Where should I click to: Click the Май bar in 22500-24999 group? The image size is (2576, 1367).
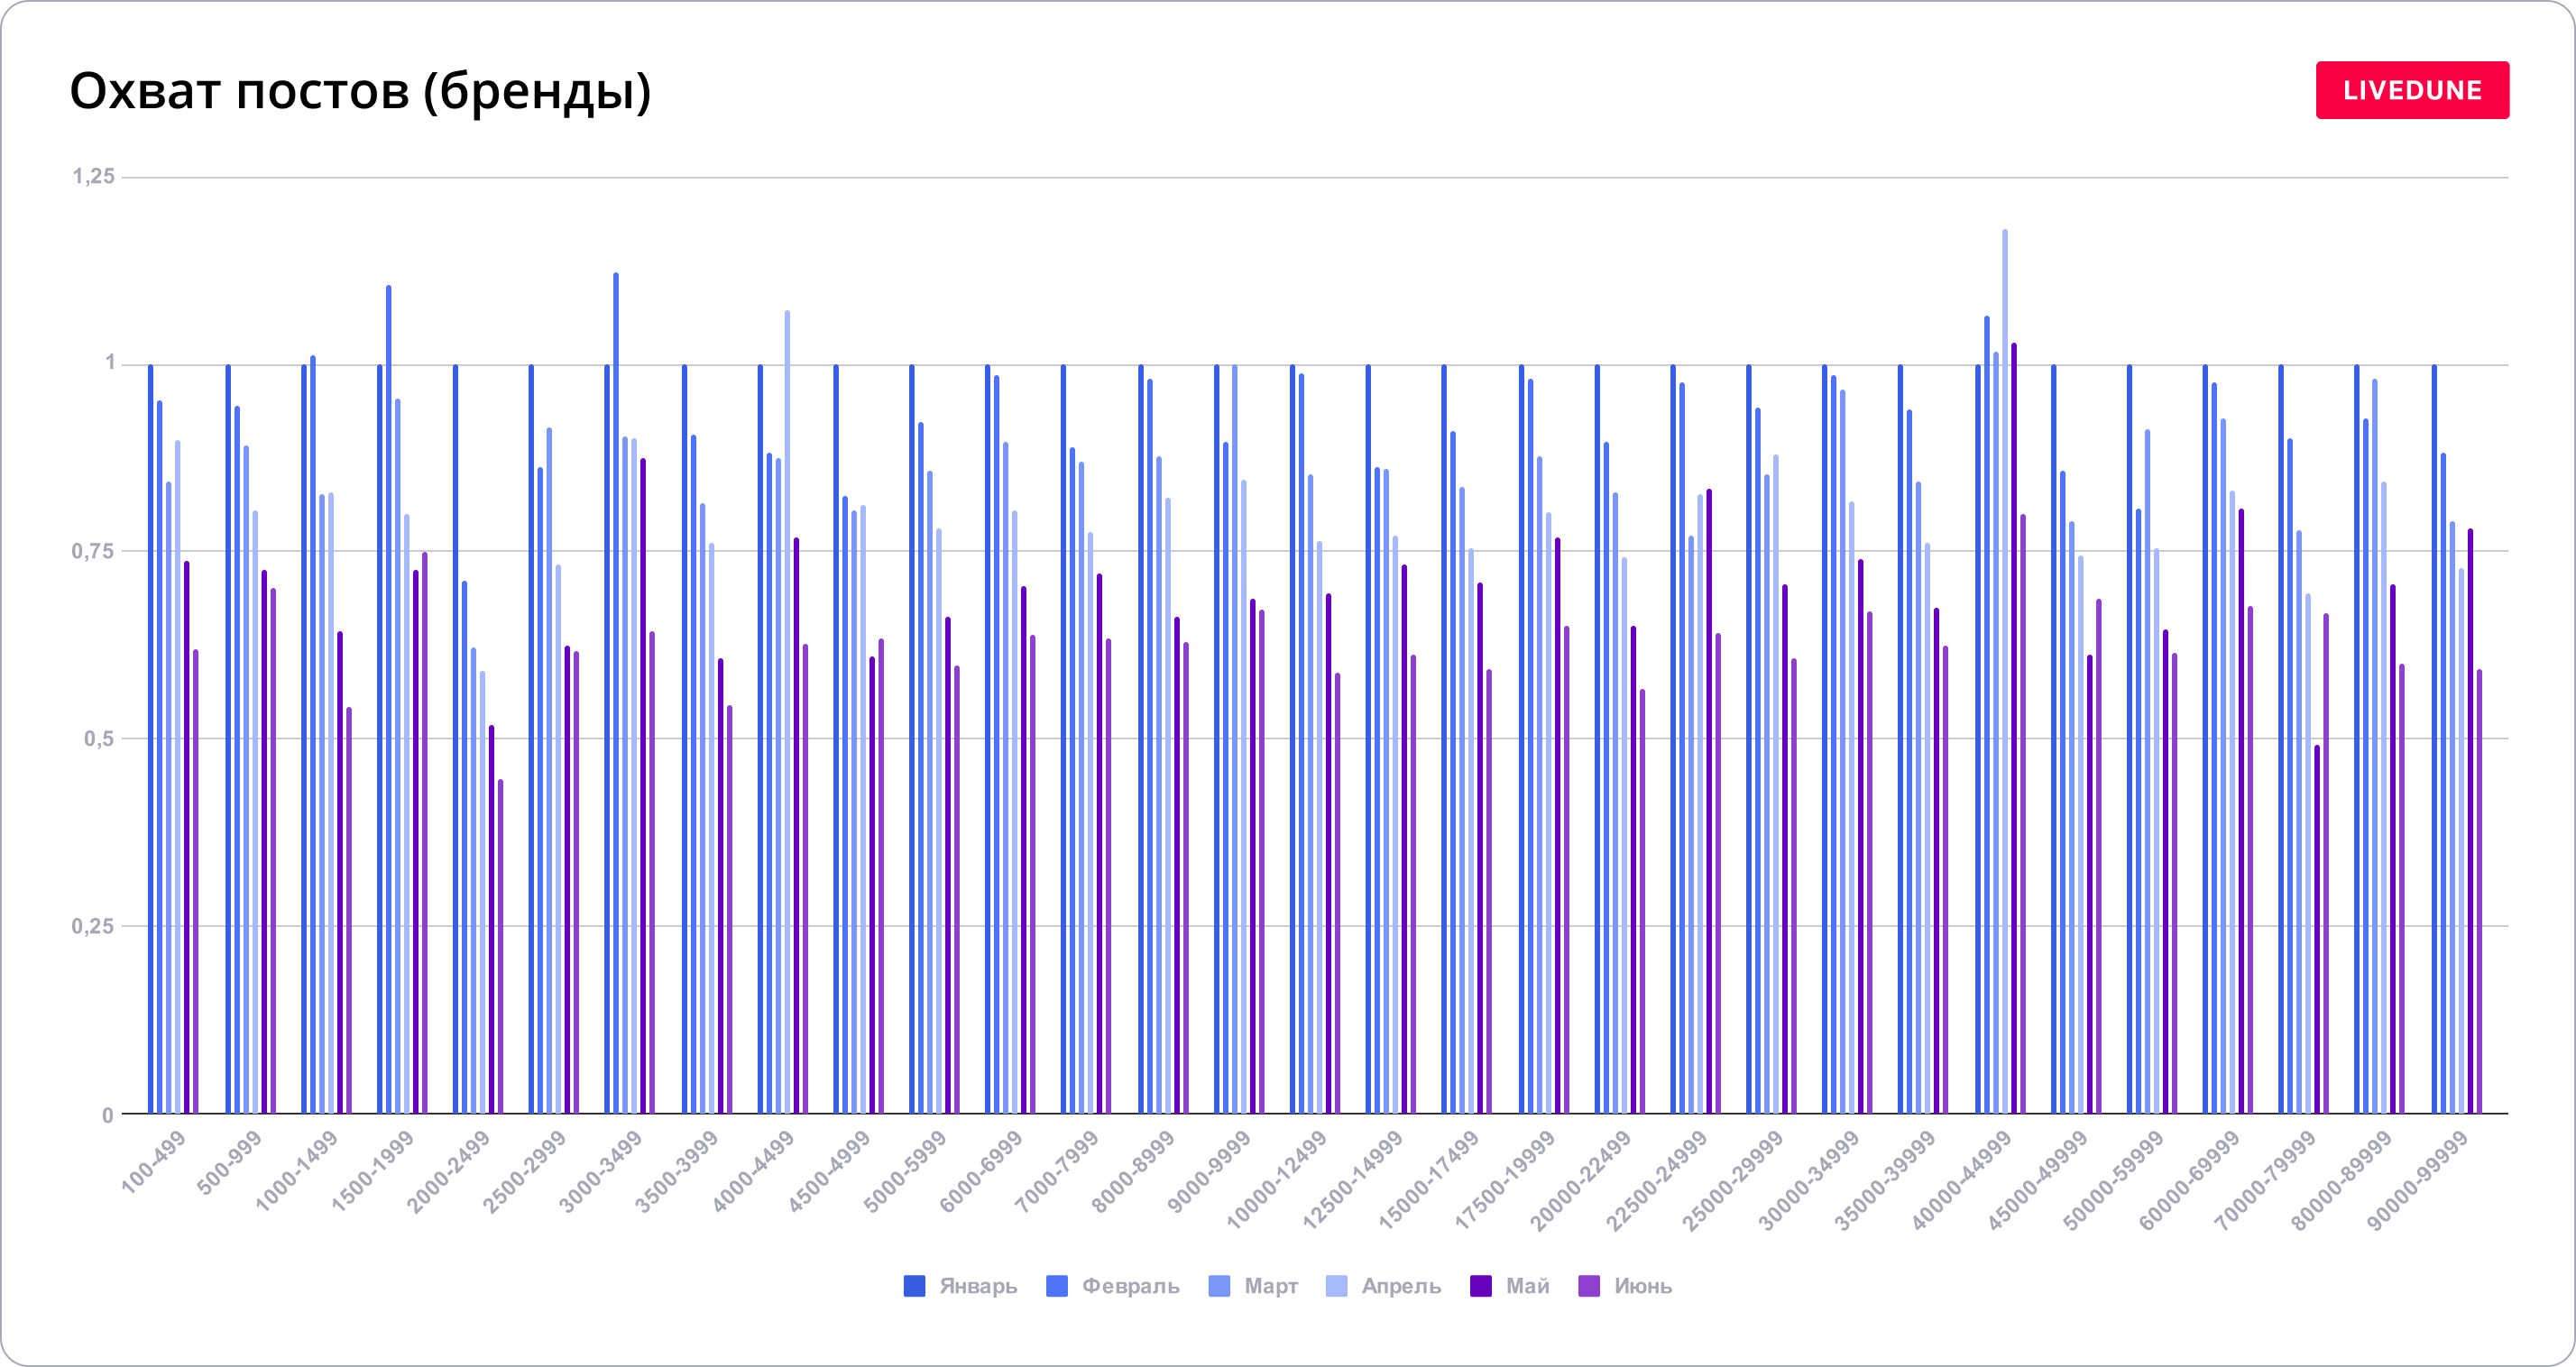pos(1709,801)
